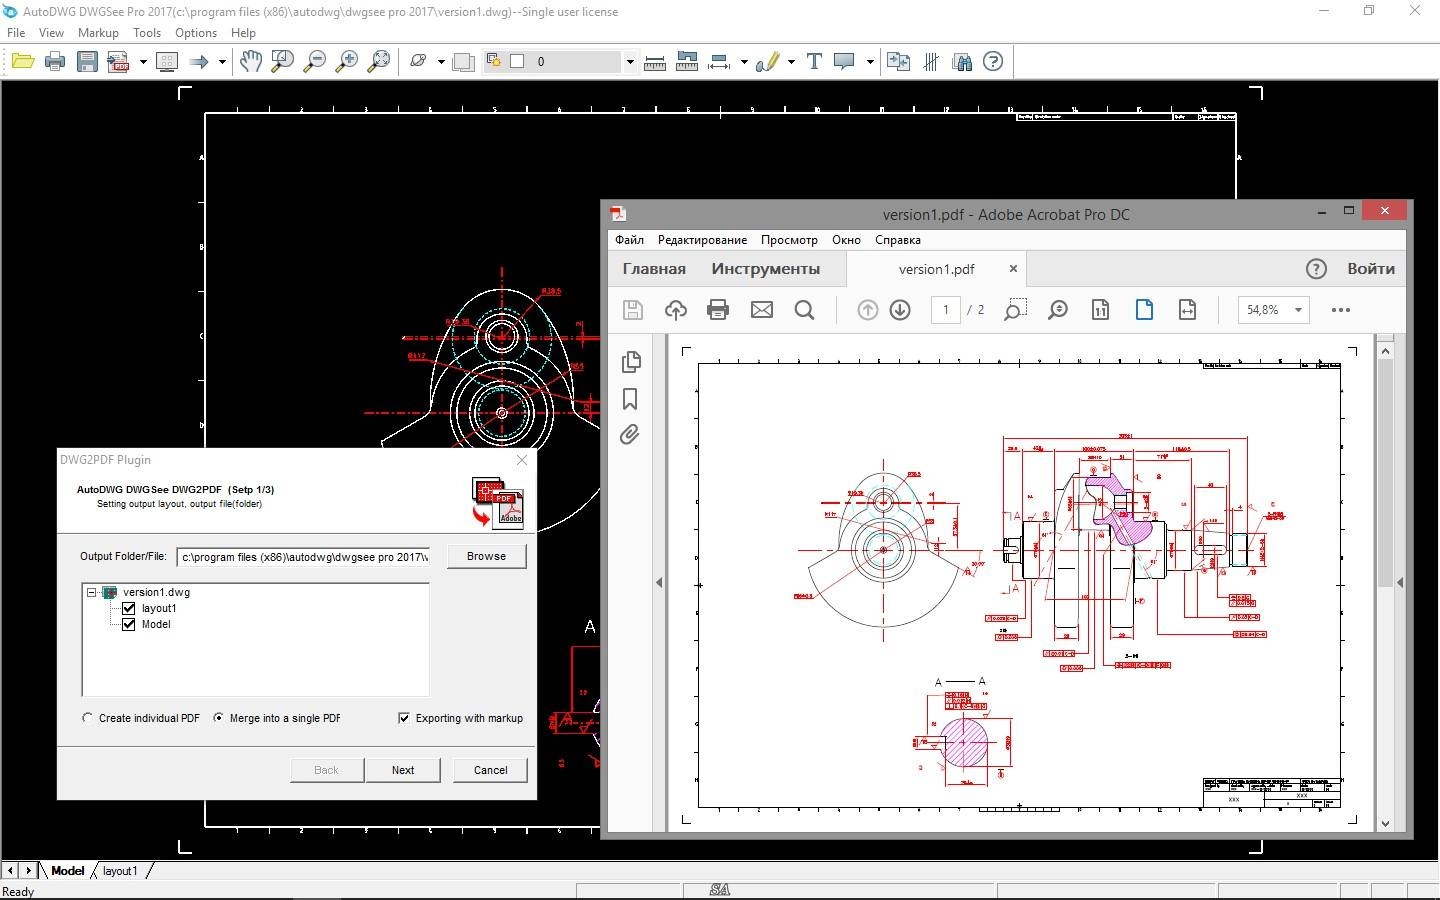This screenshot has height=900, width=1440.
Task: Click the 3D orbit icon in DWGSee toolbar
Action: (419, 62)
